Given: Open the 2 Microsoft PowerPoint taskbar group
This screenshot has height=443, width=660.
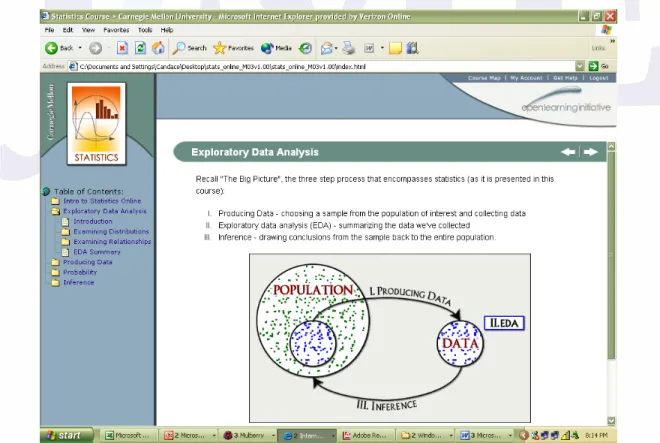Looking at the screenshot, I should (x=190, y=435).
